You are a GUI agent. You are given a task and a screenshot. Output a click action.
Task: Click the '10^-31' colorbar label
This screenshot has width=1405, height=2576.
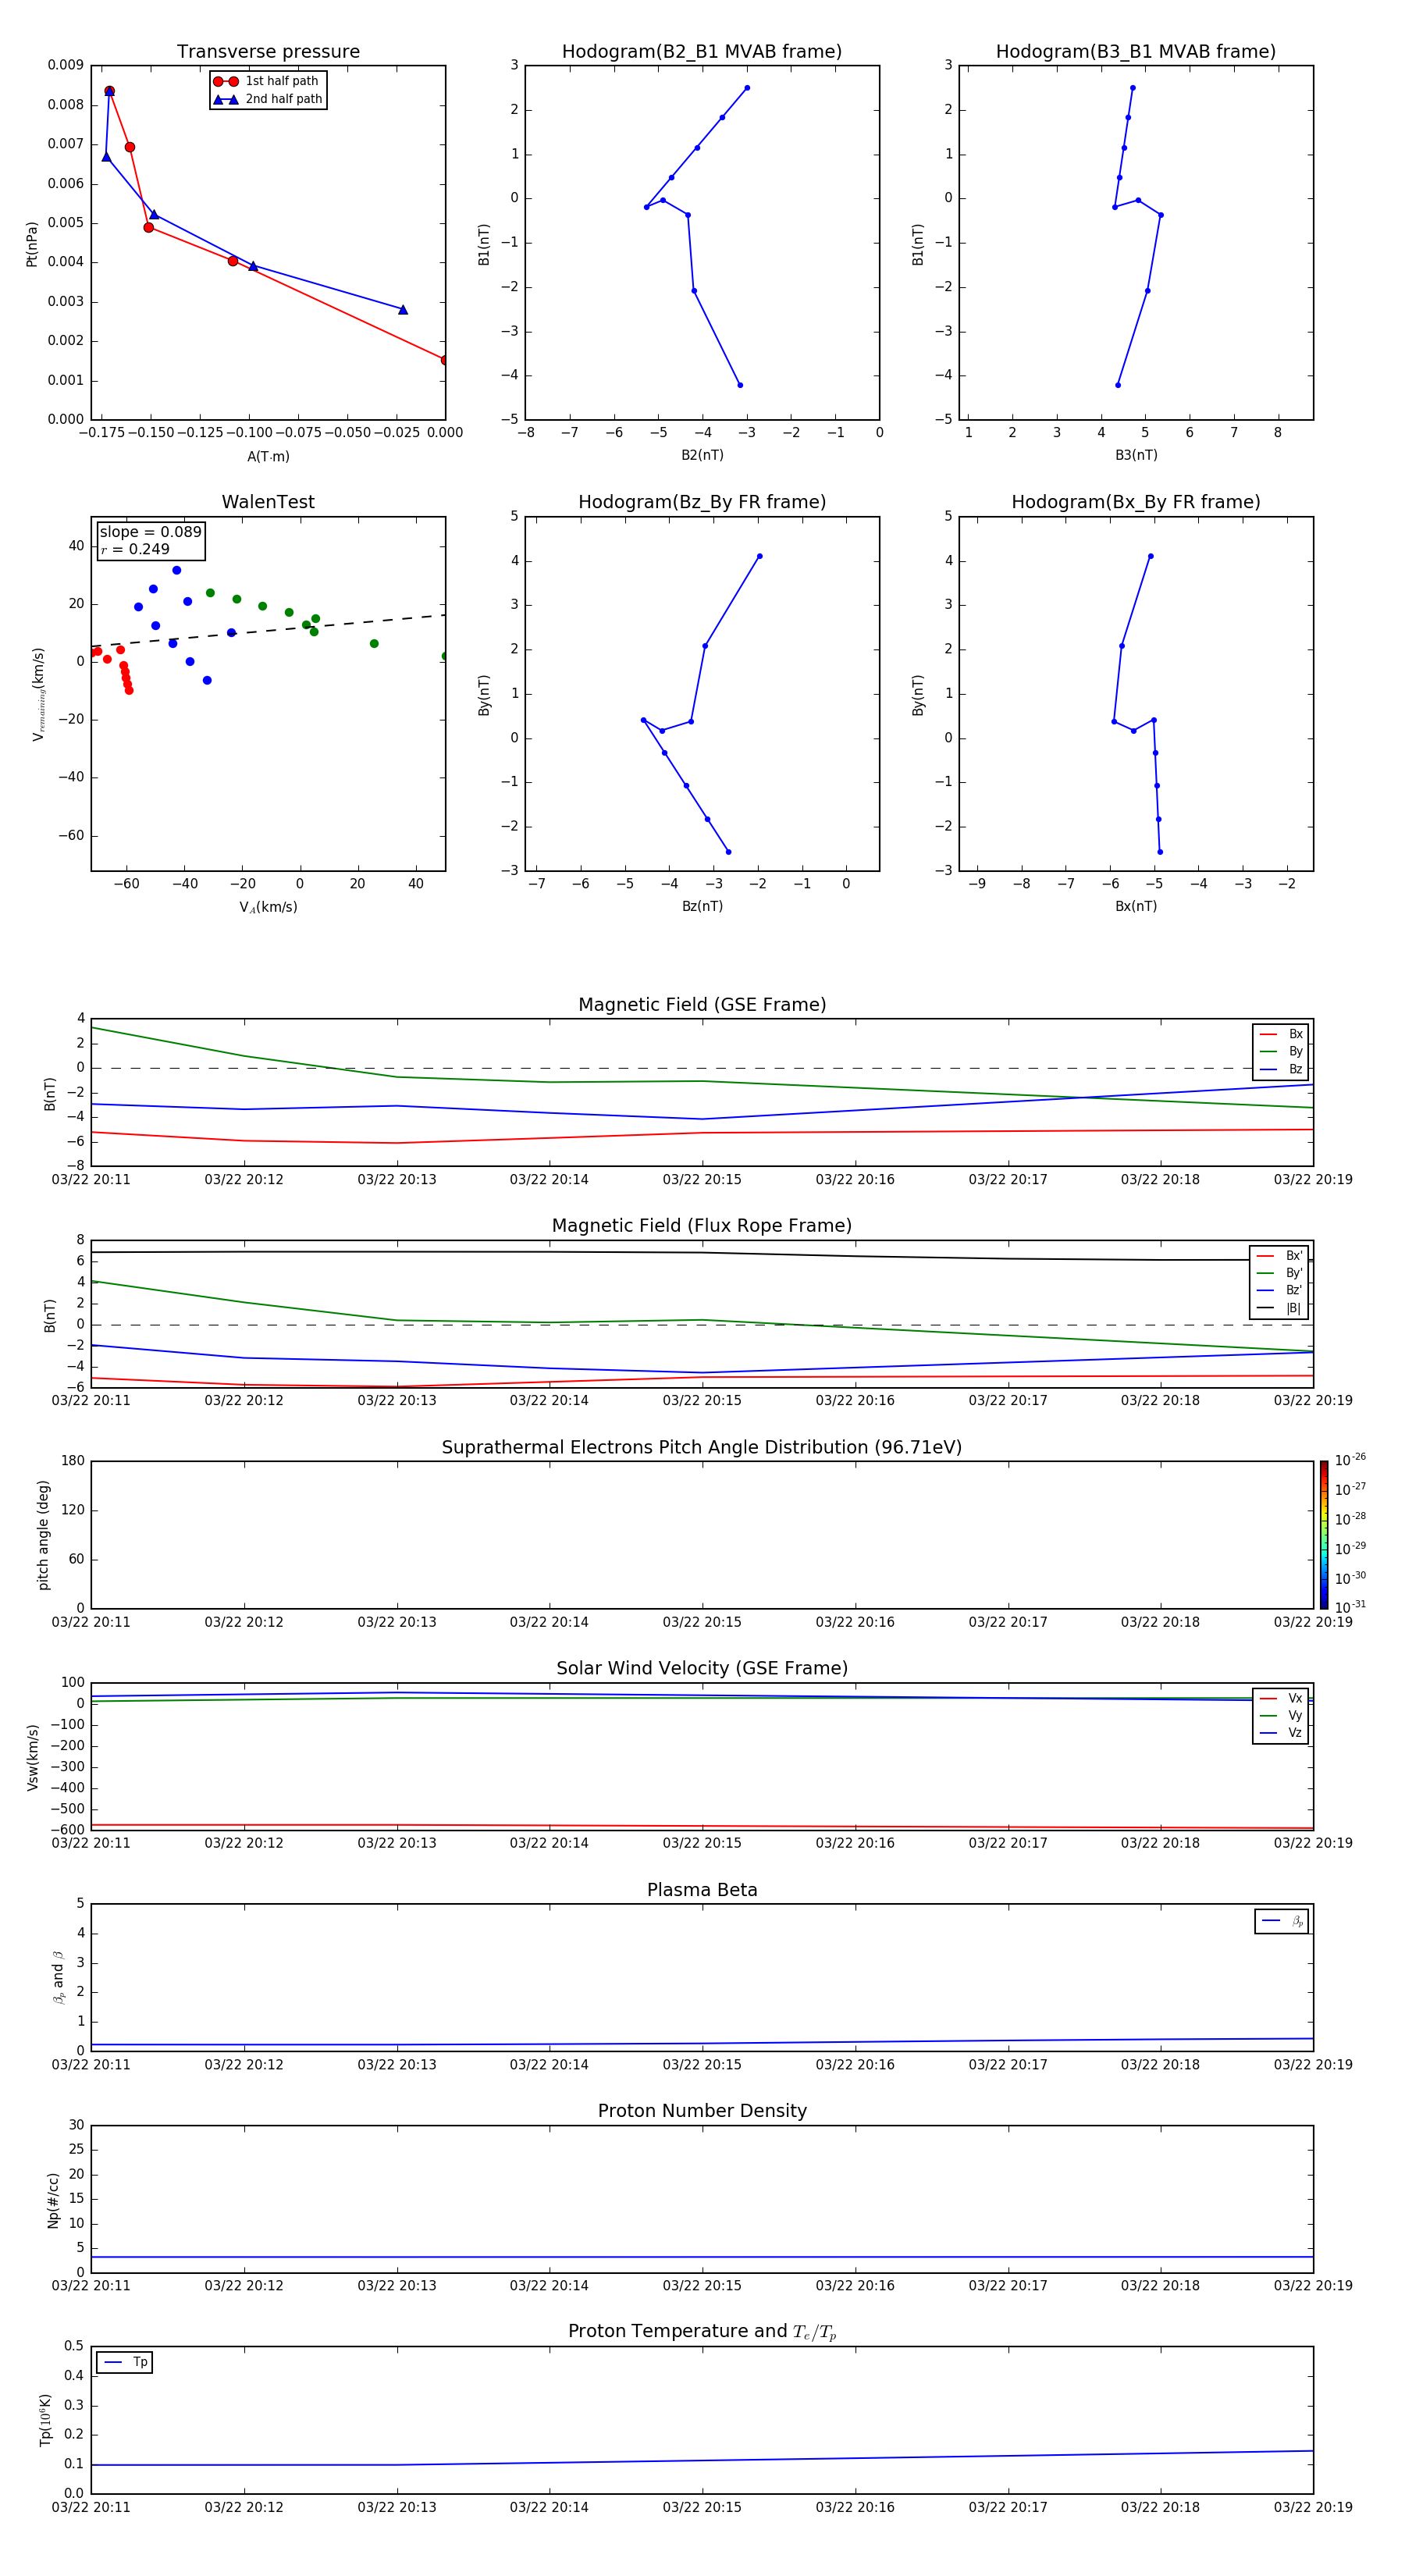1350,1607
